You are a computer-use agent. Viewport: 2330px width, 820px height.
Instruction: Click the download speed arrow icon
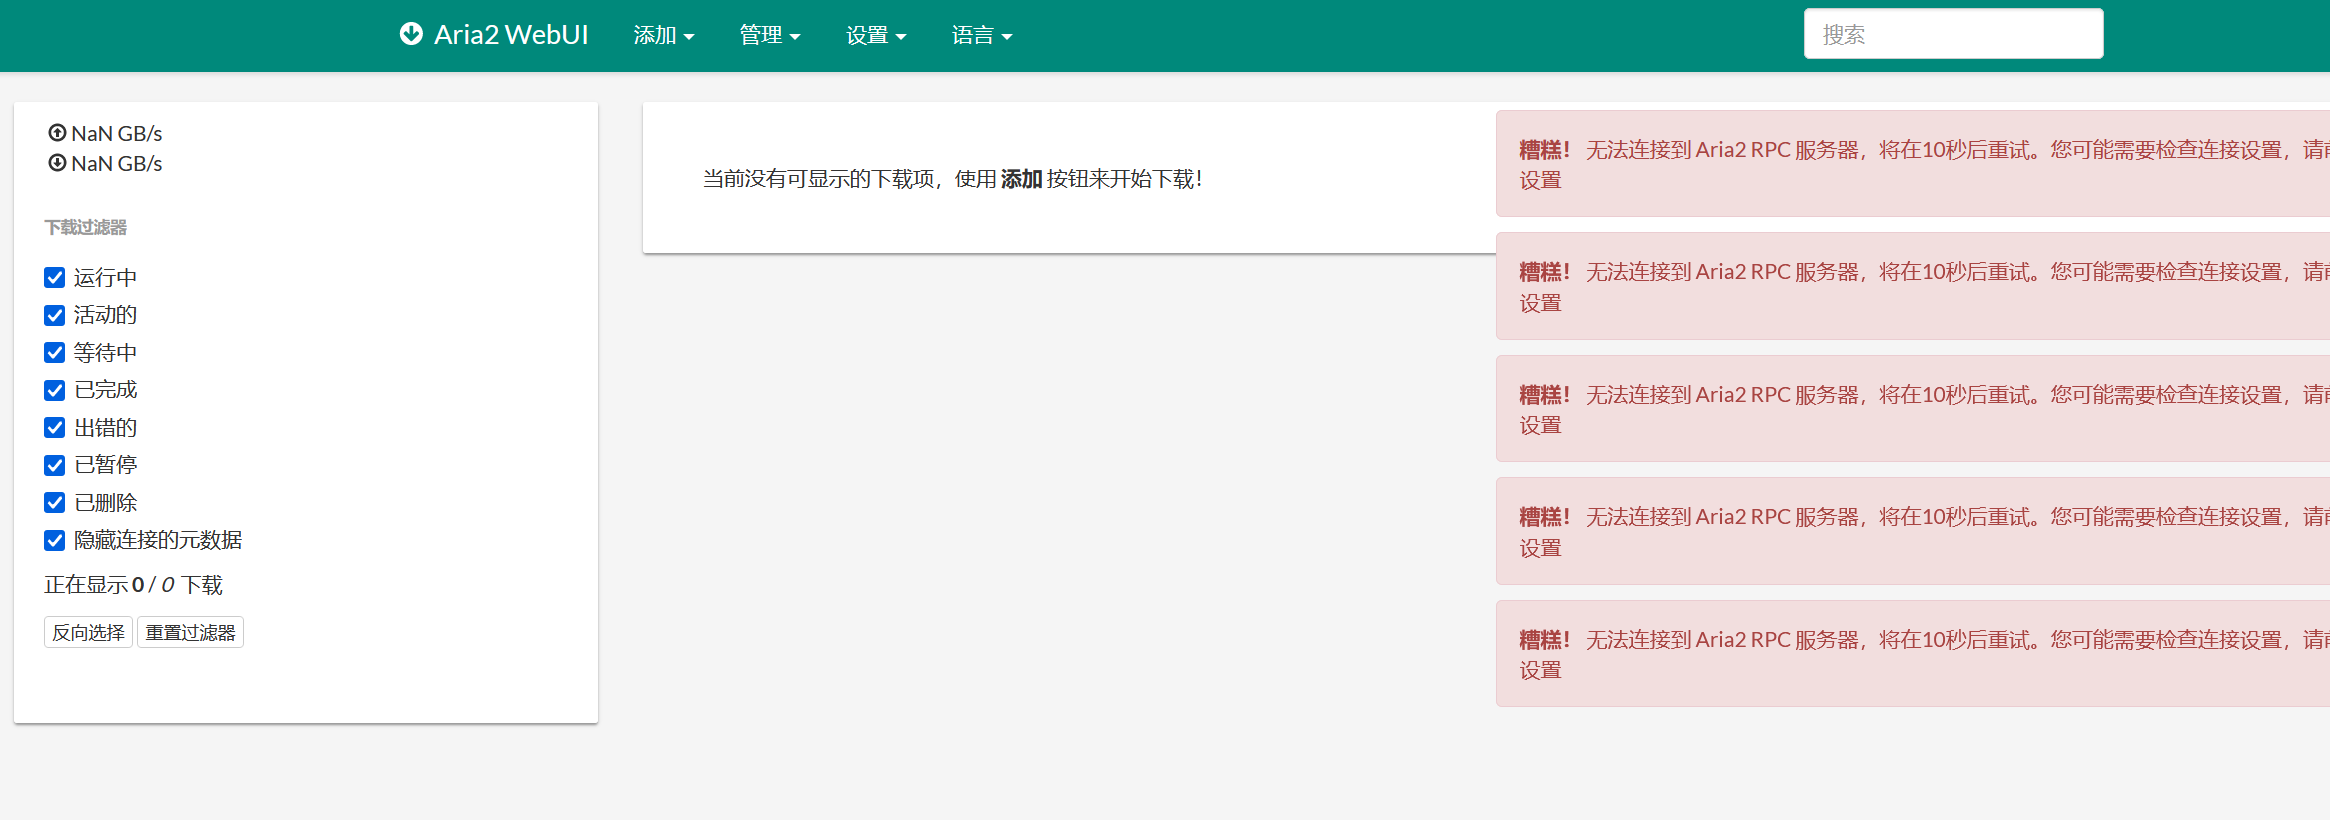pyautogui.click(x=58, y=163)
